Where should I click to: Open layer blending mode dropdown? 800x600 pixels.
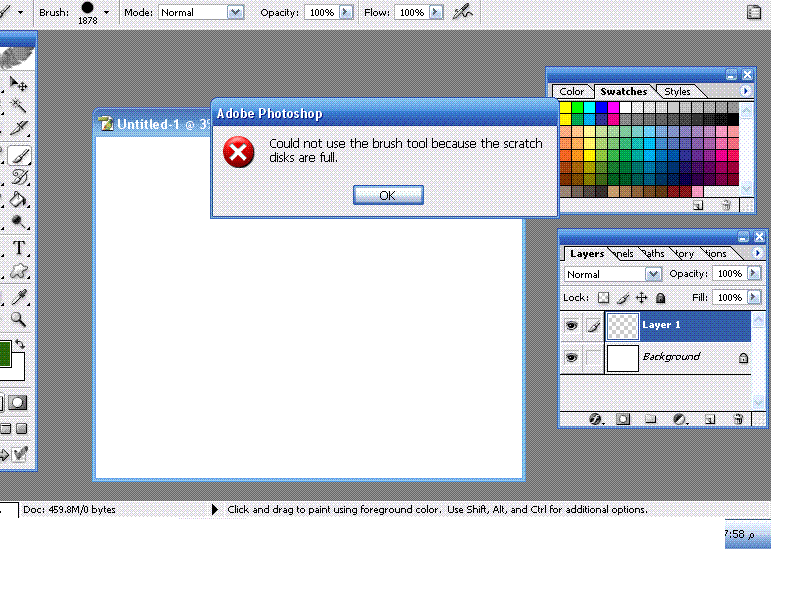click(653, 274)
